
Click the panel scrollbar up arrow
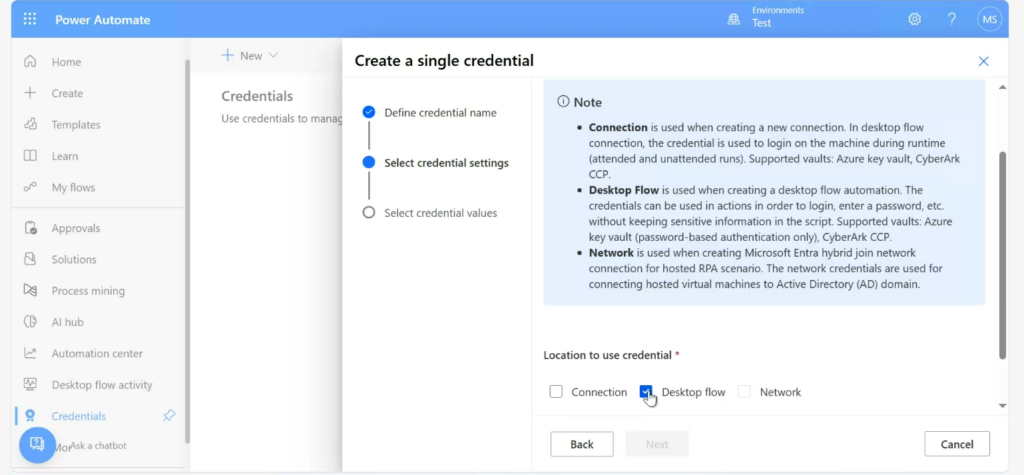(x=1003, y=88)
